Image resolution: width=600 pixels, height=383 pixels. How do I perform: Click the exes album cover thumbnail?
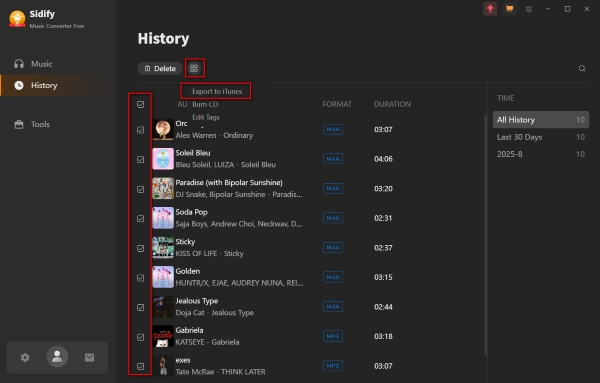[163, 365]
